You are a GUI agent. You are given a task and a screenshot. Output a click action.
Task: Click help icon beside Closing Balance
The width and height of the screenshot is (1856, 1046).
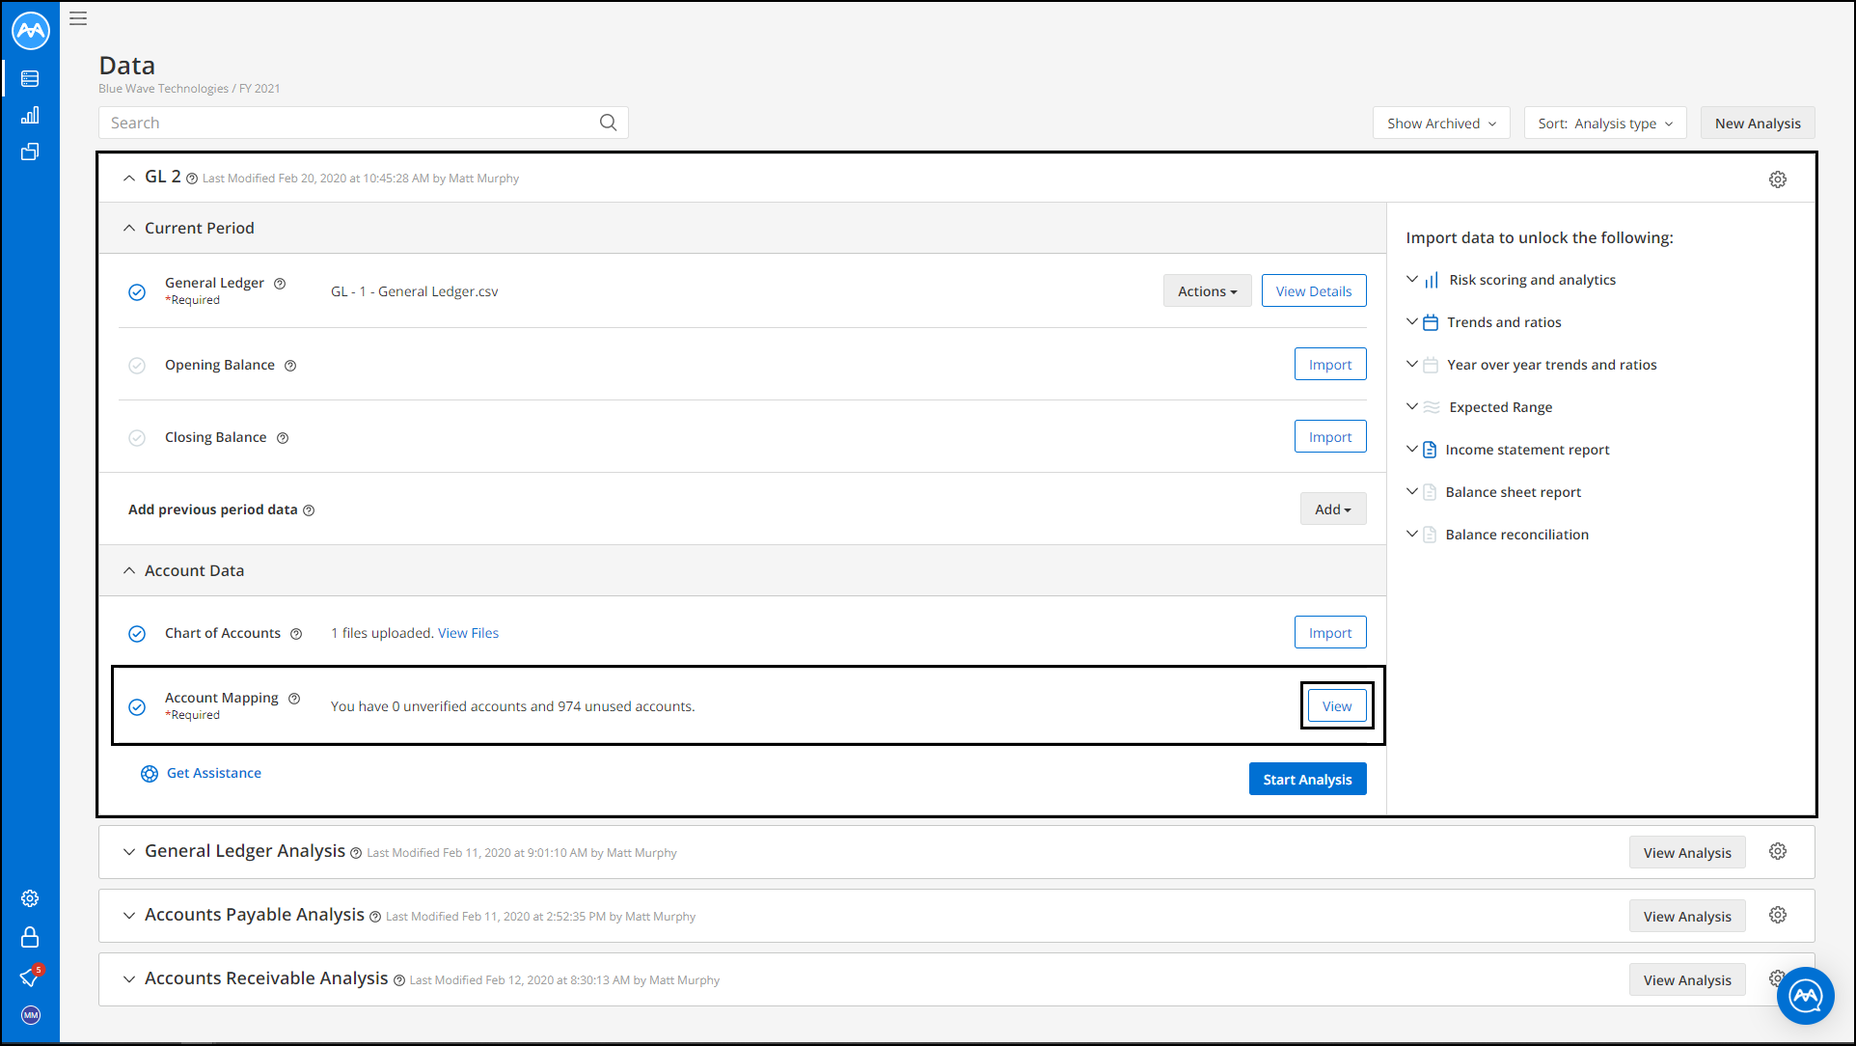(x=283, y=438)
